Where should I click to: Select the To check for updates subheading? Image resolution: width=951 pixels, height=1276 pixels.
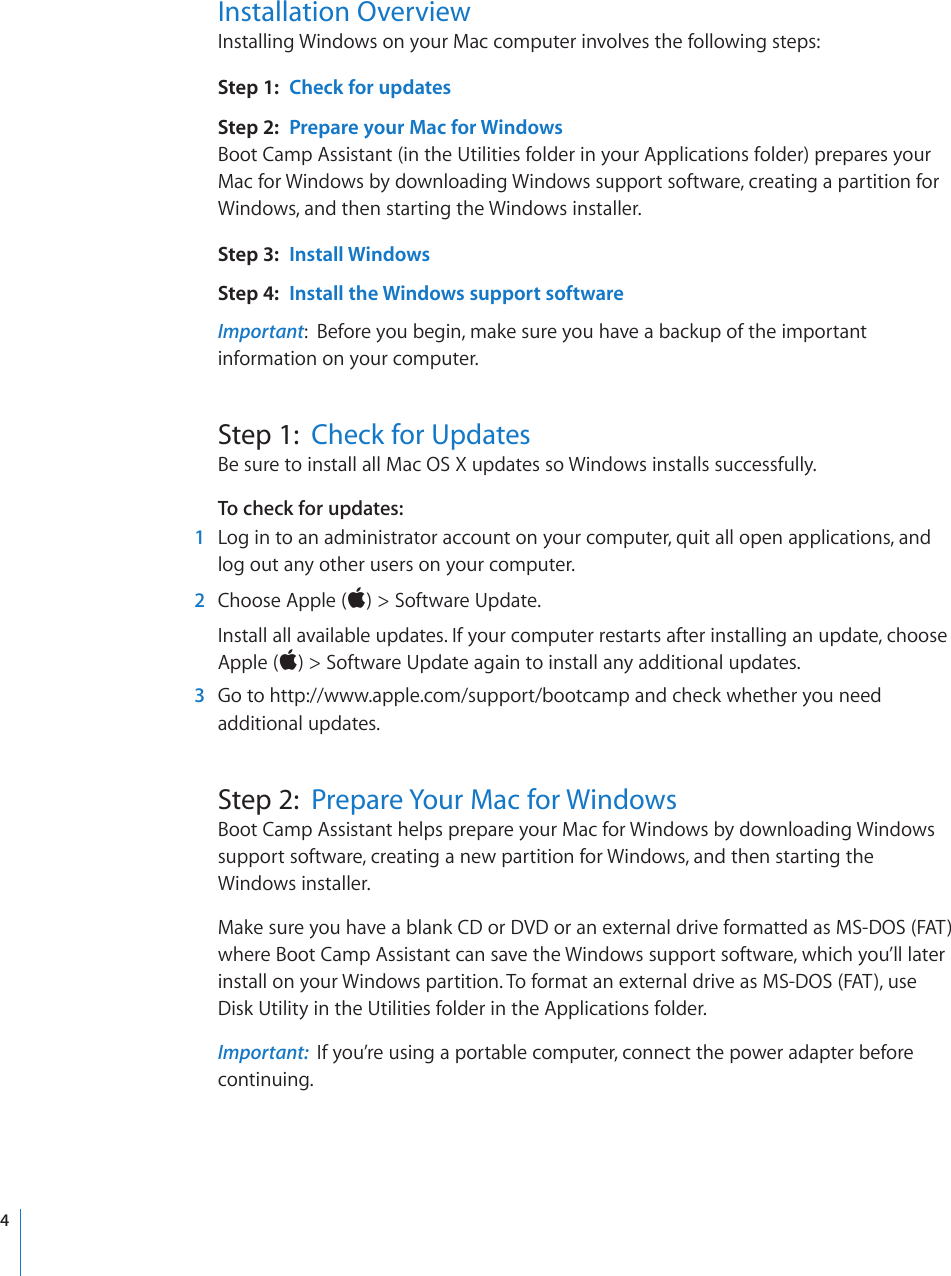click(311, 508)
